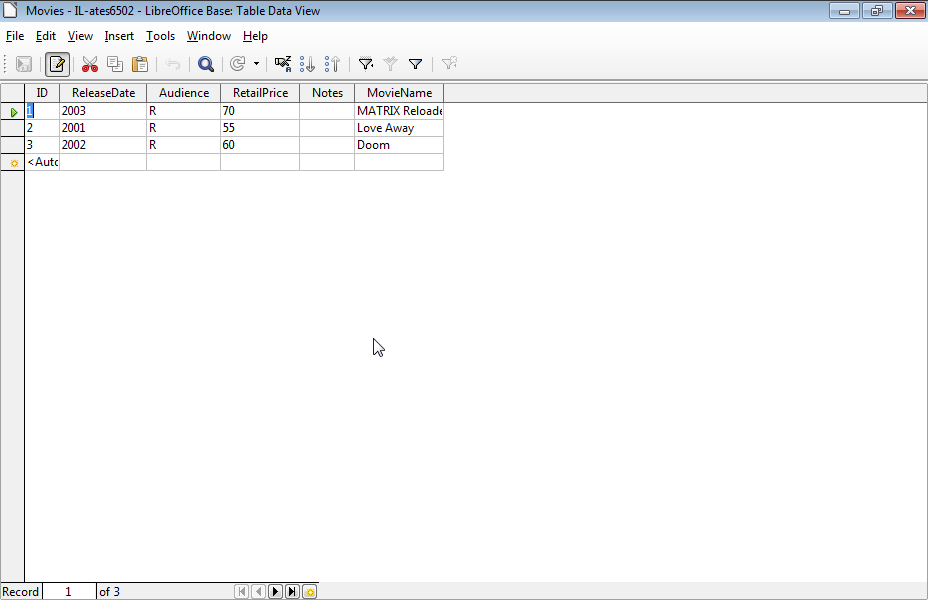Click the green current-row marker for row 1
This screenshot has height=600, width=928.
tap(12, 111)
